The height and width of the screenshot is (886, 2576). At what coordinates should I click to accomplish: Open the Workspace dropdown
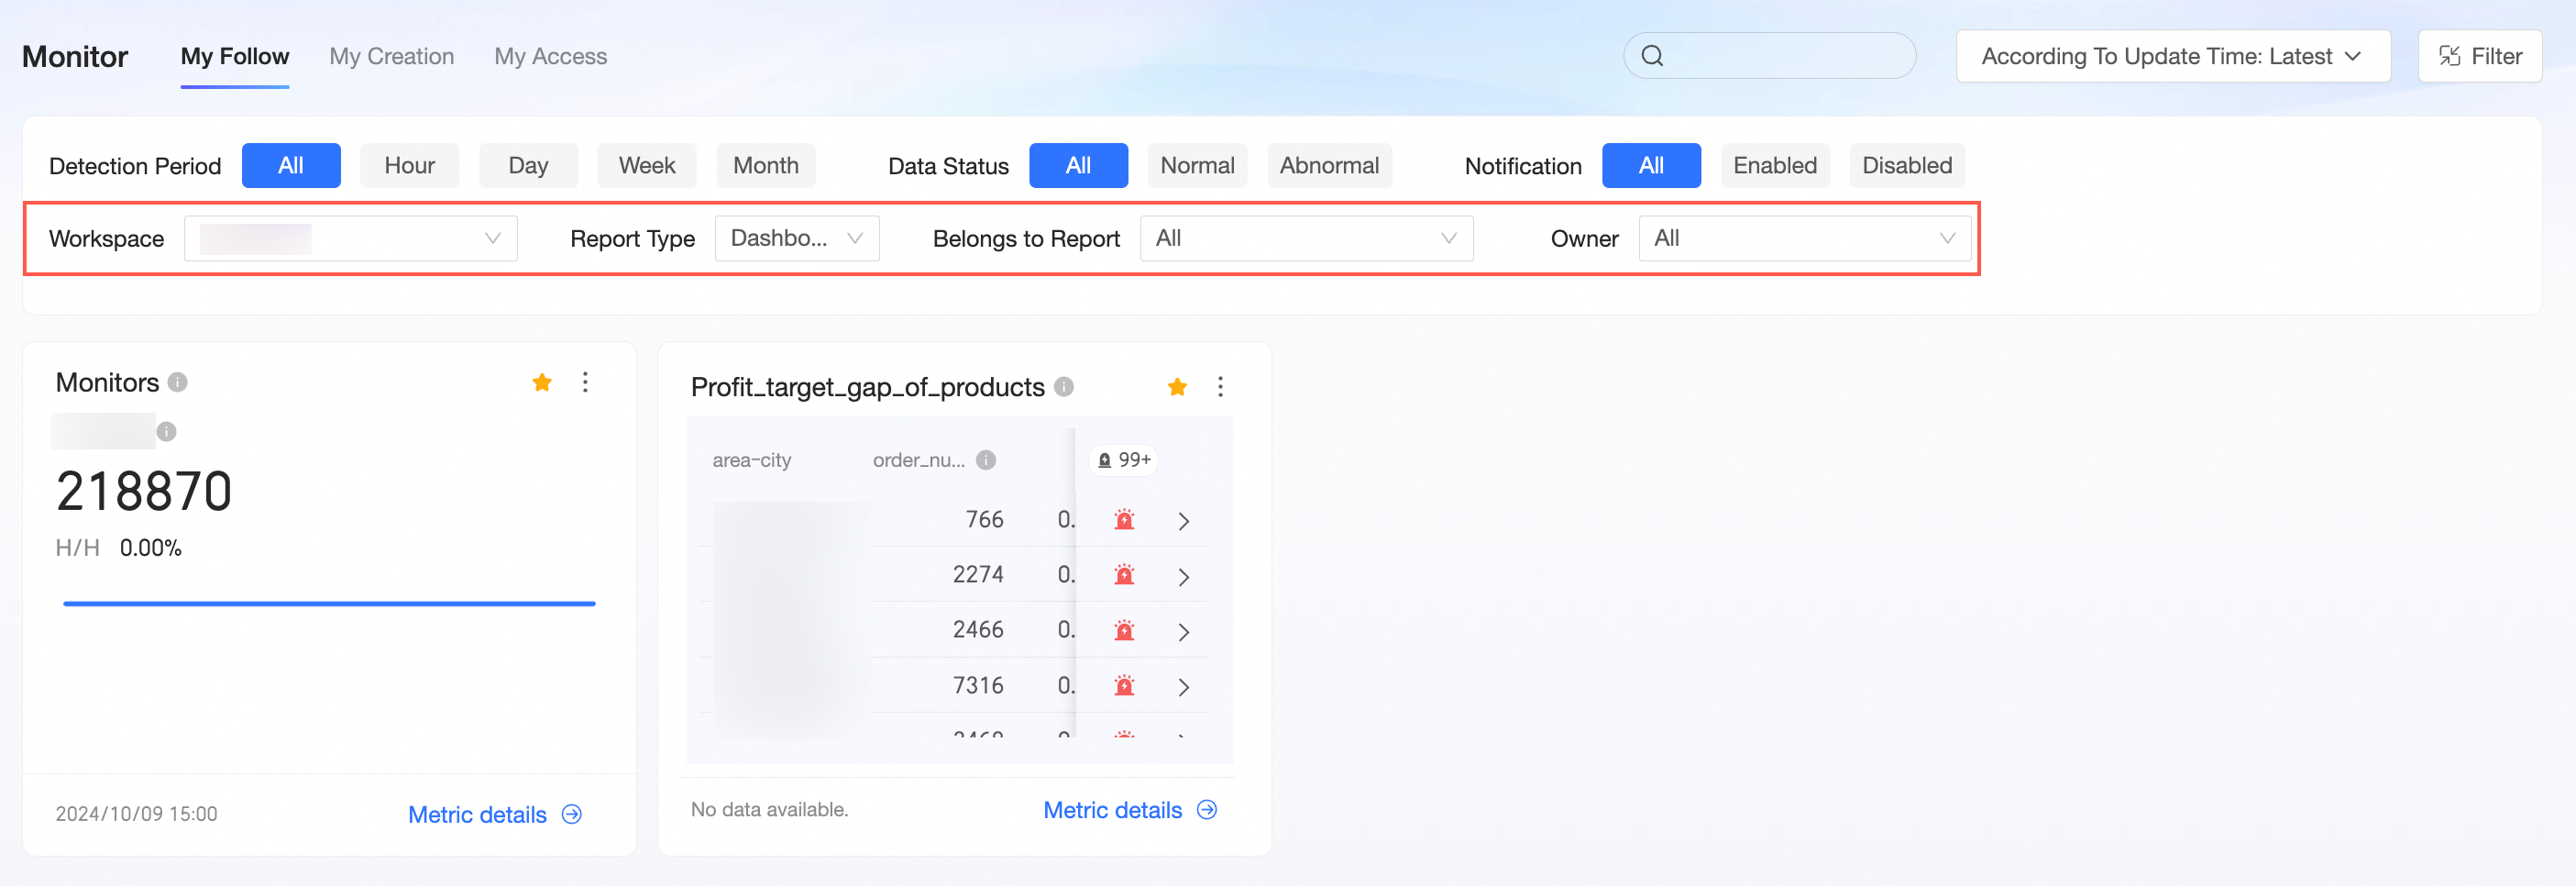(x=350, y=238)
